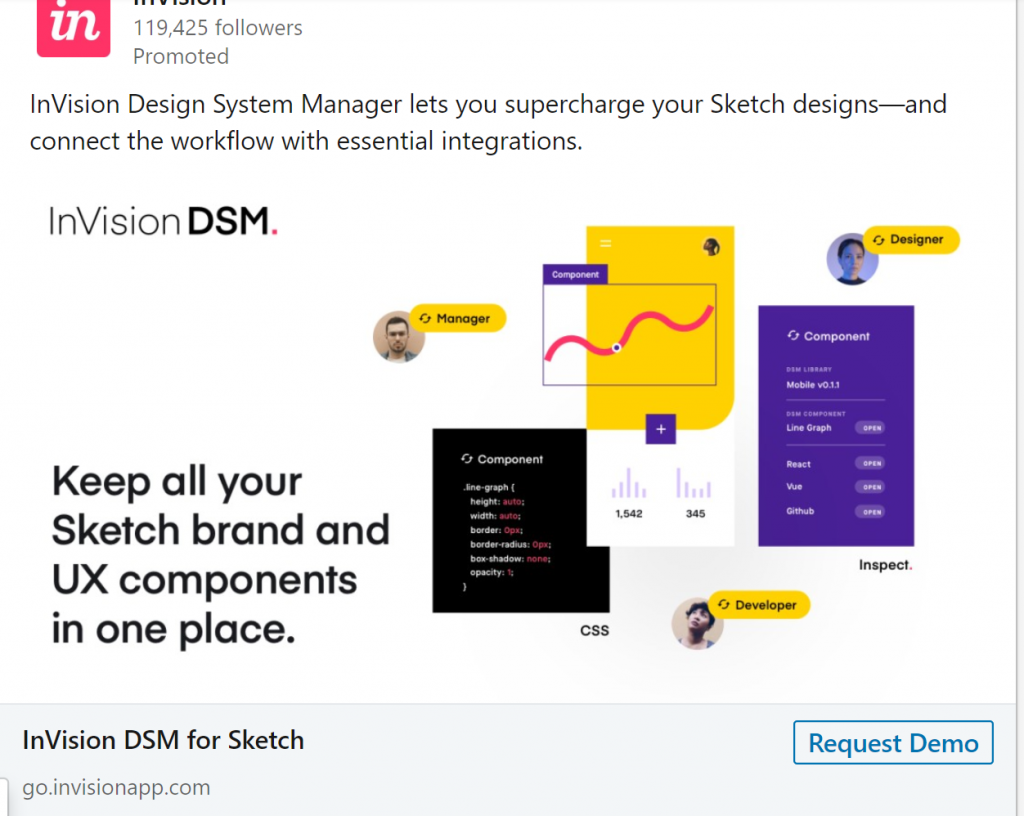Click the Mobile v0.1.1 library text
1024x816 pixels.
click(813, 384)
